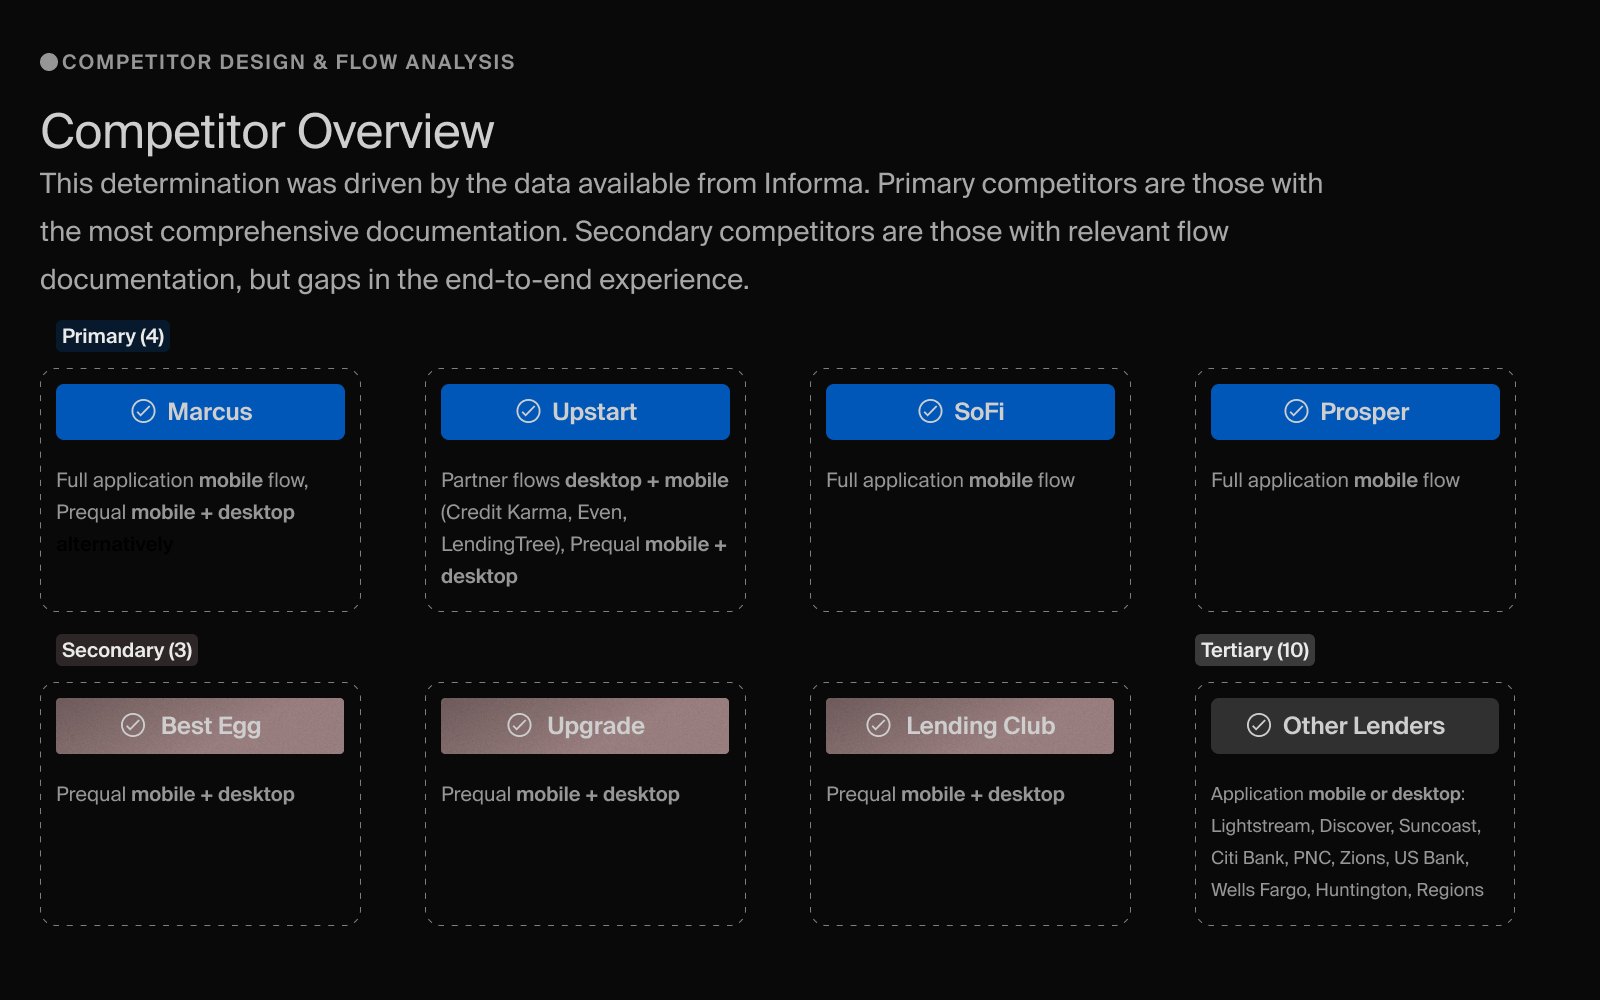Click 'Full application mobile flow' under Prosper
This screenshot has width=1600, height=1000.
tap(1335, 480)
